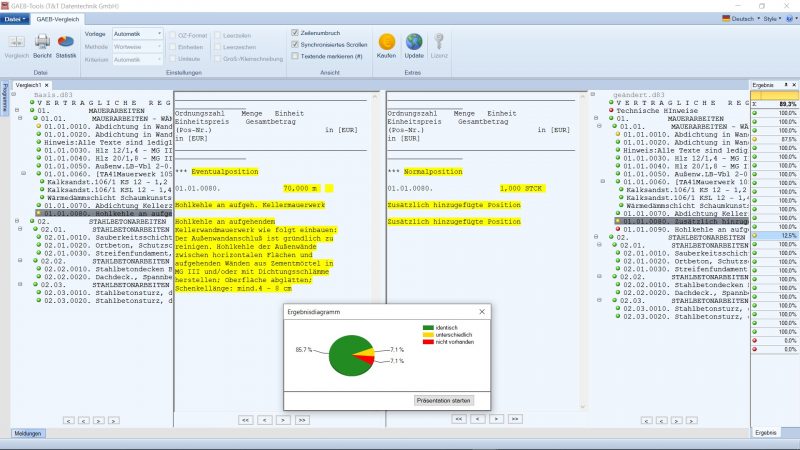The height and width of the screenshot is (450, 800).
Task: Click first navigation arrow under geändert.d83 tree
Action: 646,421
